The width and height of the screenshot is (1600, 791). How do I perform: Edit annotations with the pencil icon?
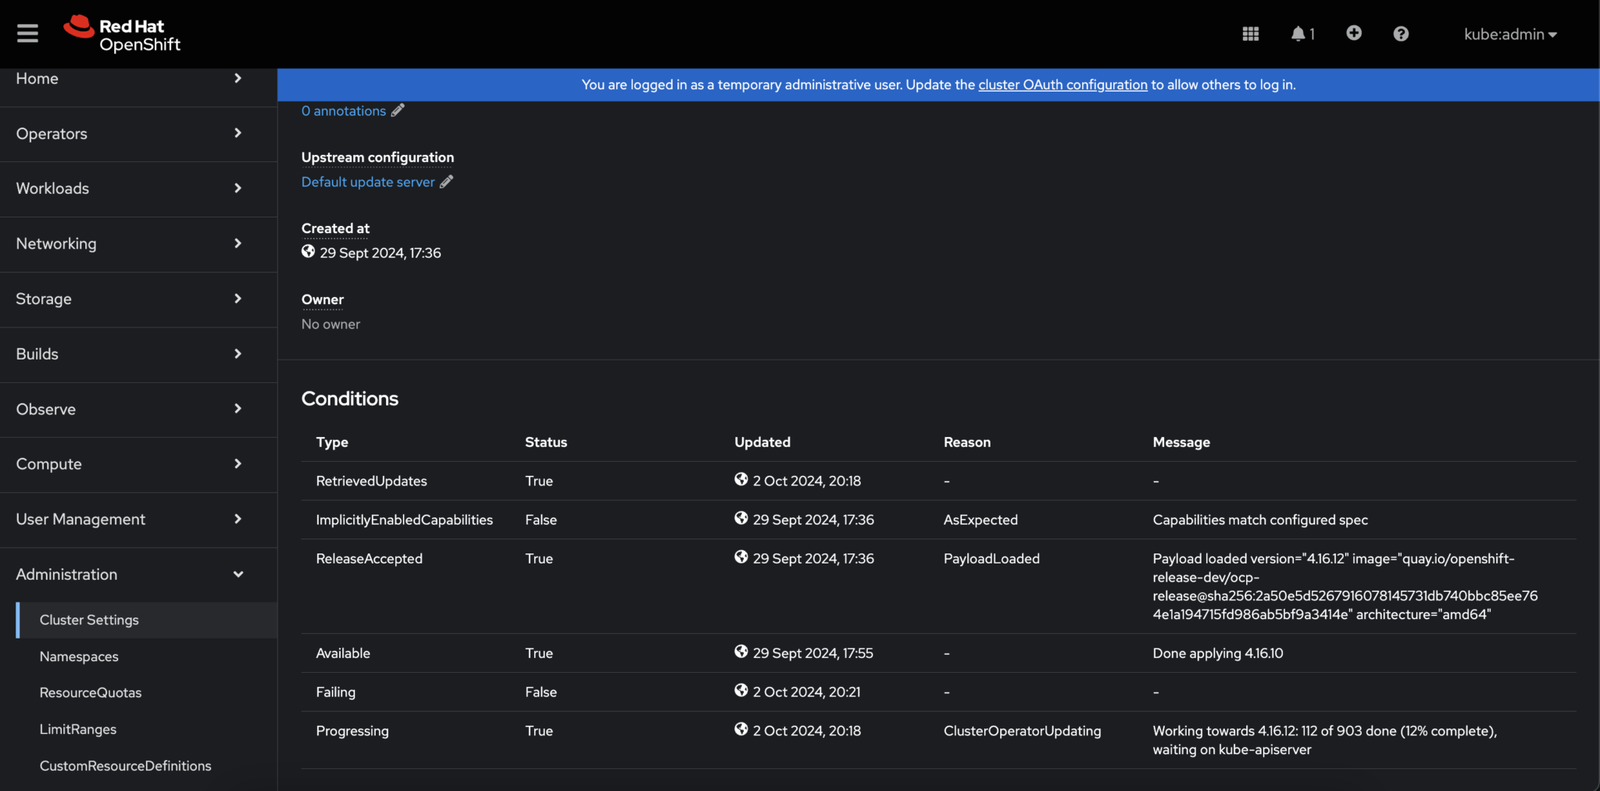click(398, 110)
